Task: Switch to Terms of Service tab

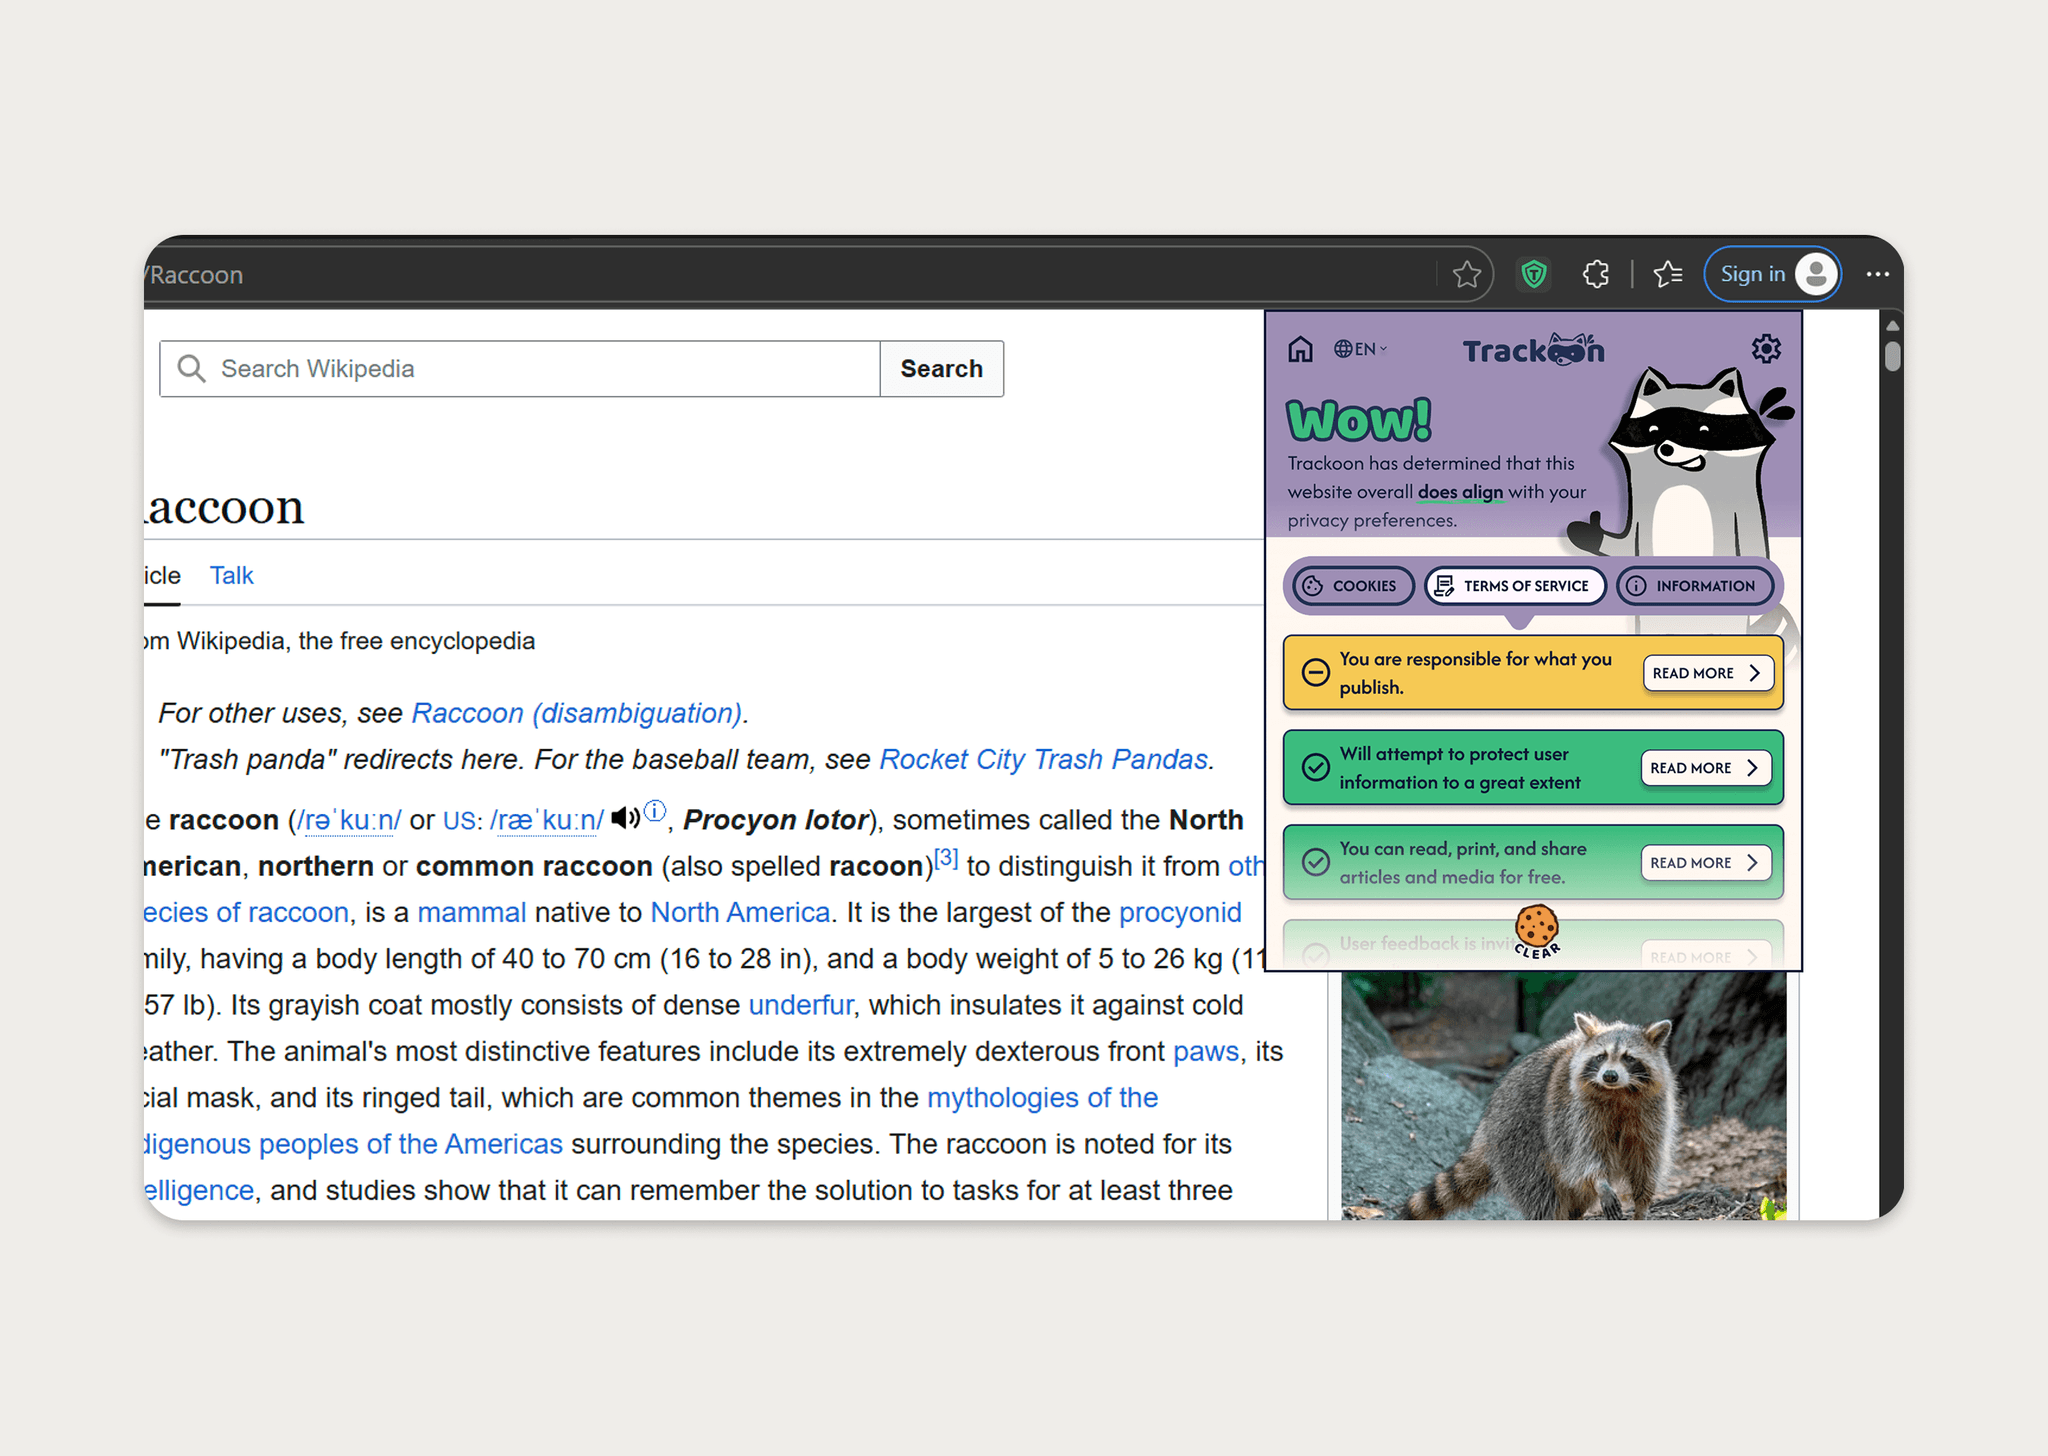Action: click(1515, 586)
